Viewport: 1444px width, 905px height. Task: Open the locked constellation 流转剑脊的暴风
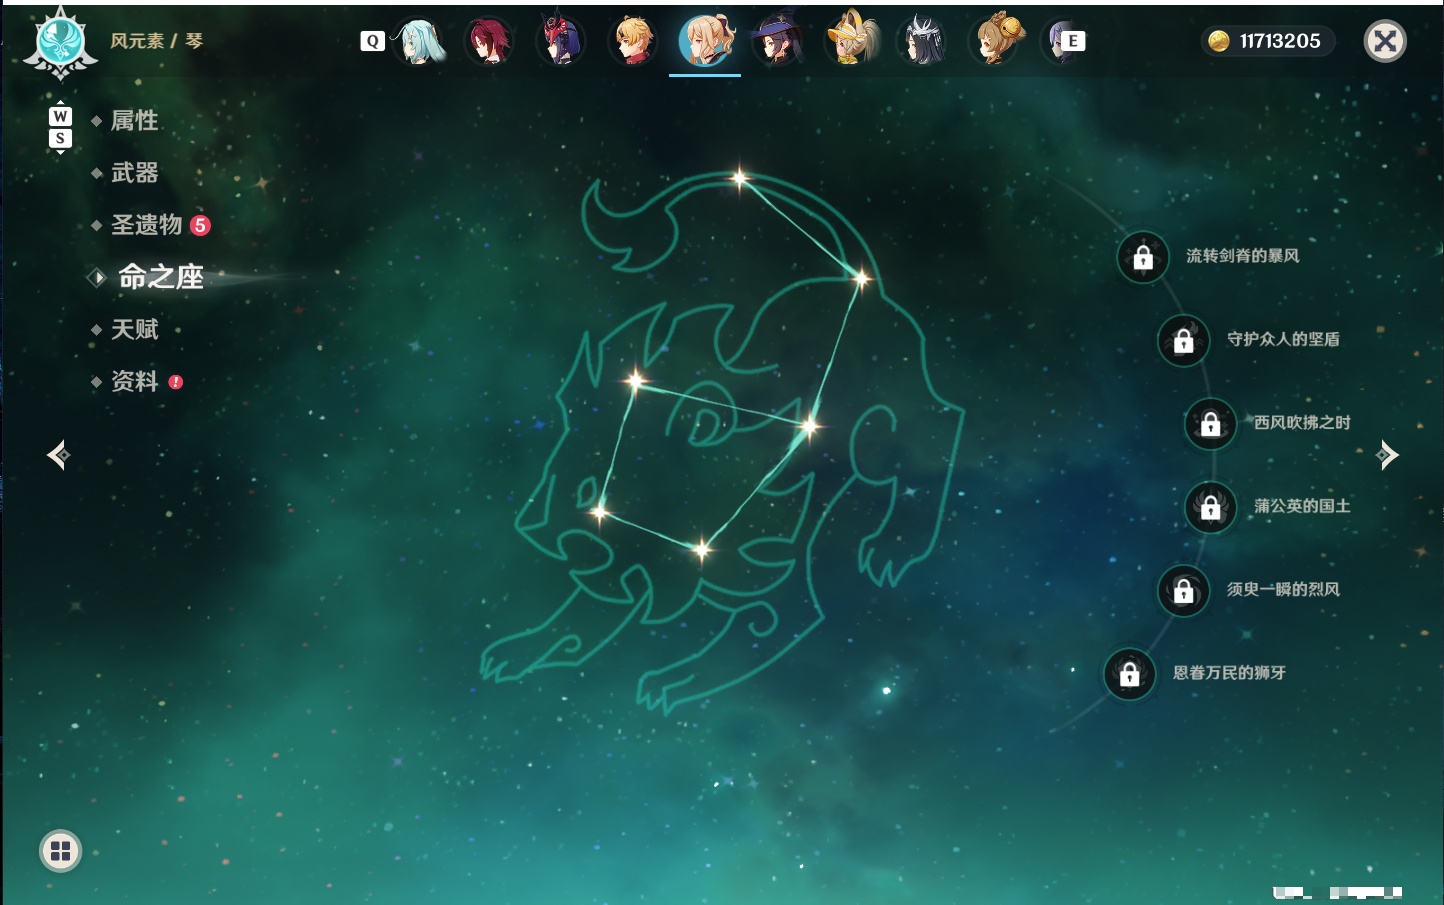pyautogui.click(x=1143, y=257)
